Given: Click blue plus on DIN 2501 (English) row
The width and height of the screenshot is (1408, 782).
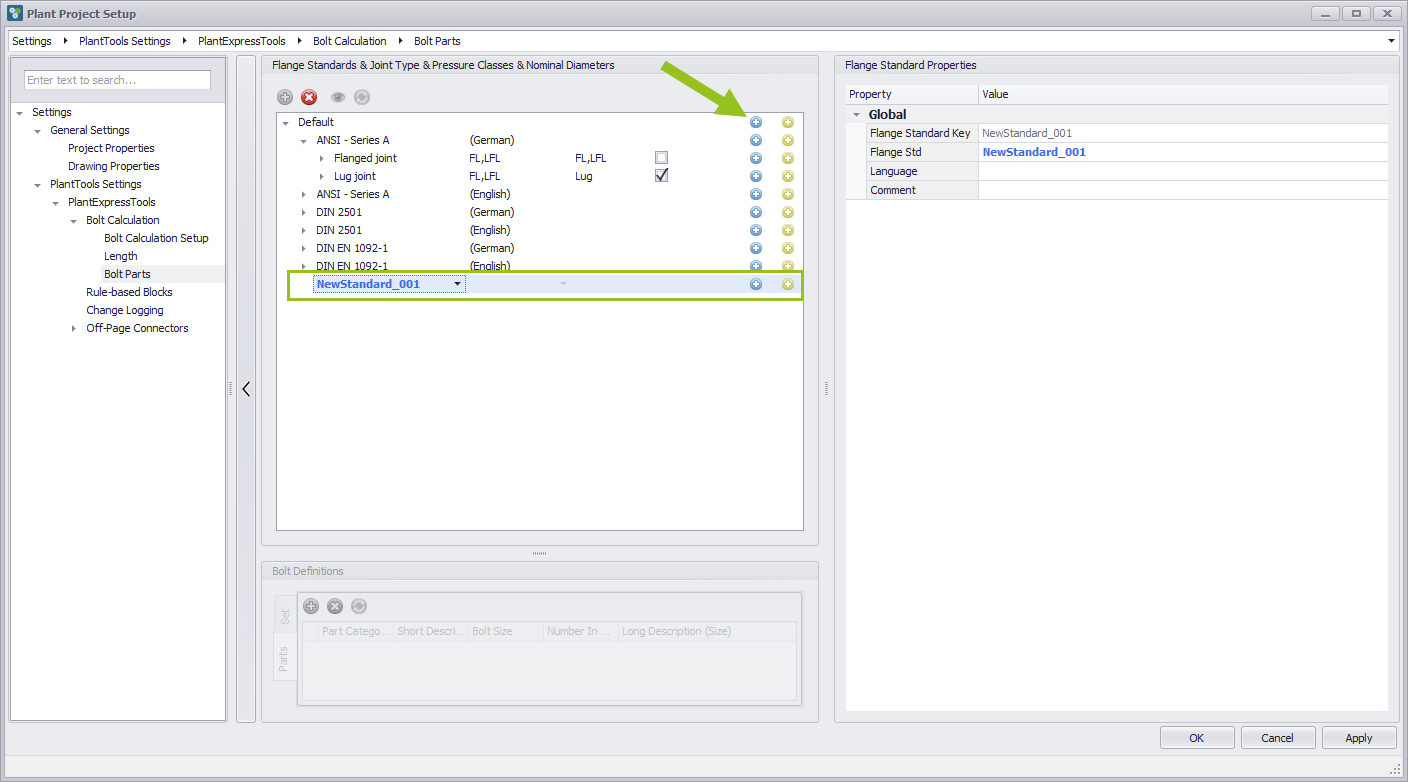Looking at the screenshot, I should [756, 230].
